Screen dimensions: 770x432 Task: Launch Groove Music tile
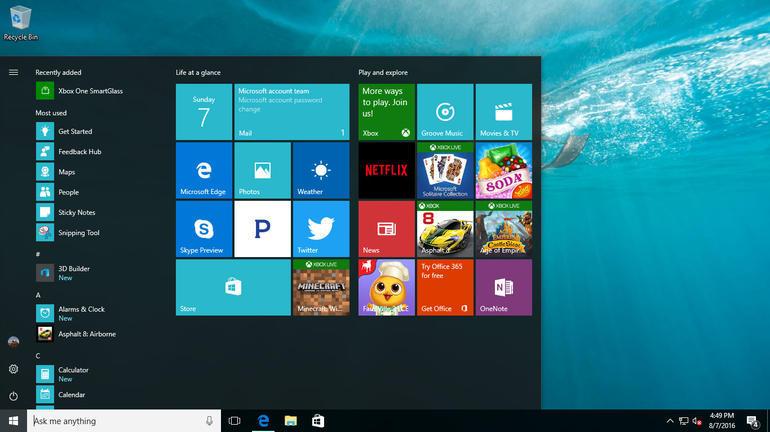[x=445, y=112]
